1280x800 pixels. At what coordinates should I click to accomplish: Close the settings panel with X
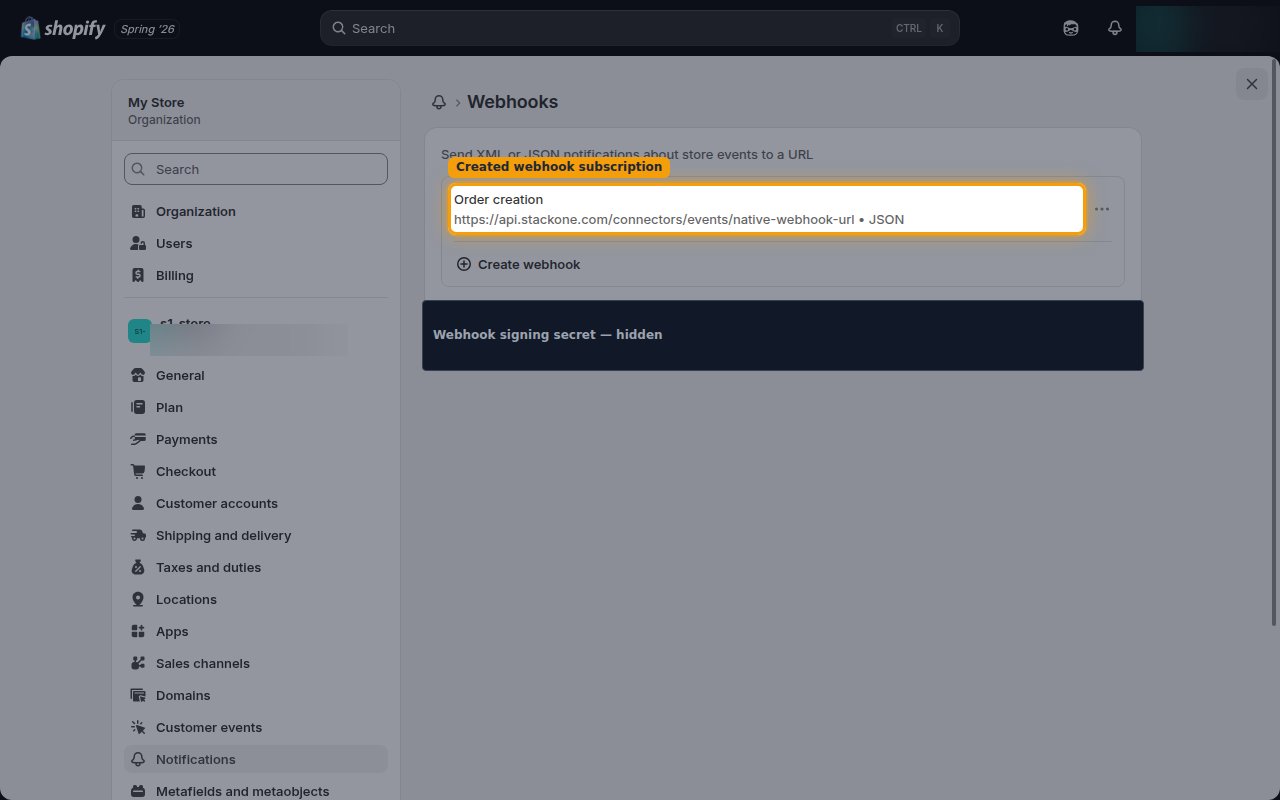1252,84
